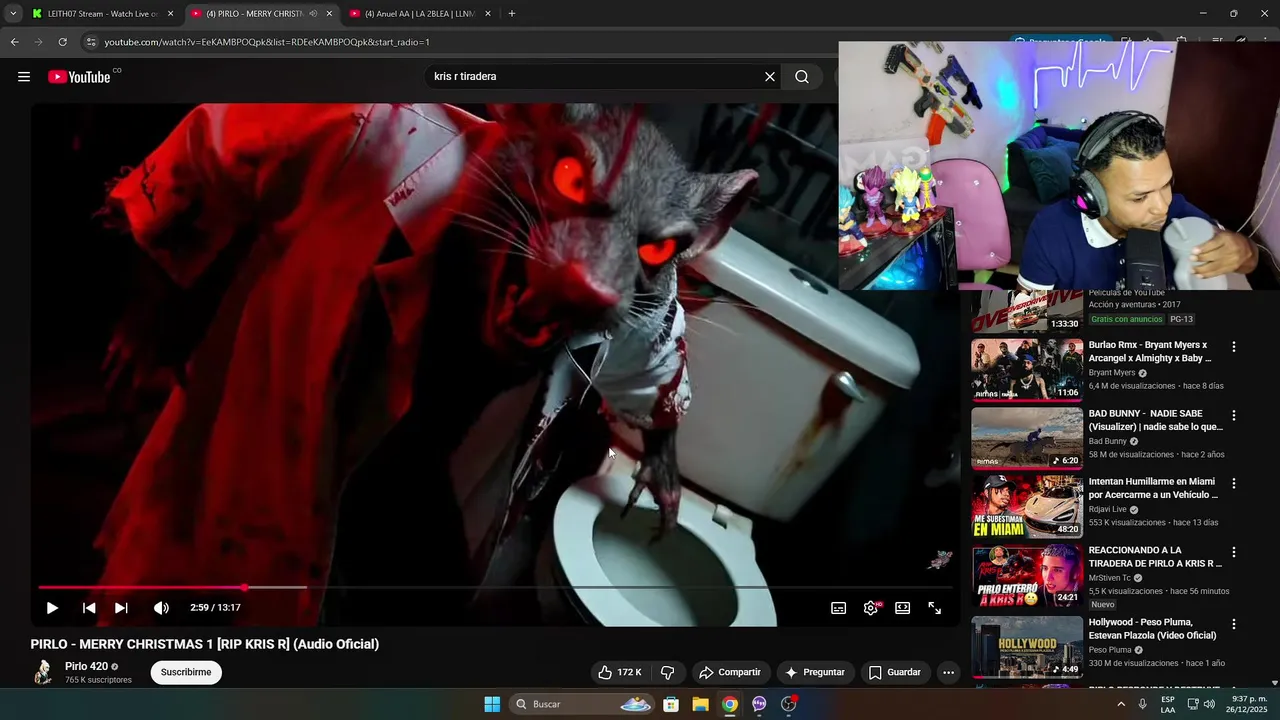This screenshot has width=1280, height=720.
Task: Open Microsoft Store from taskbar
Action: click(x=671, y=704)
